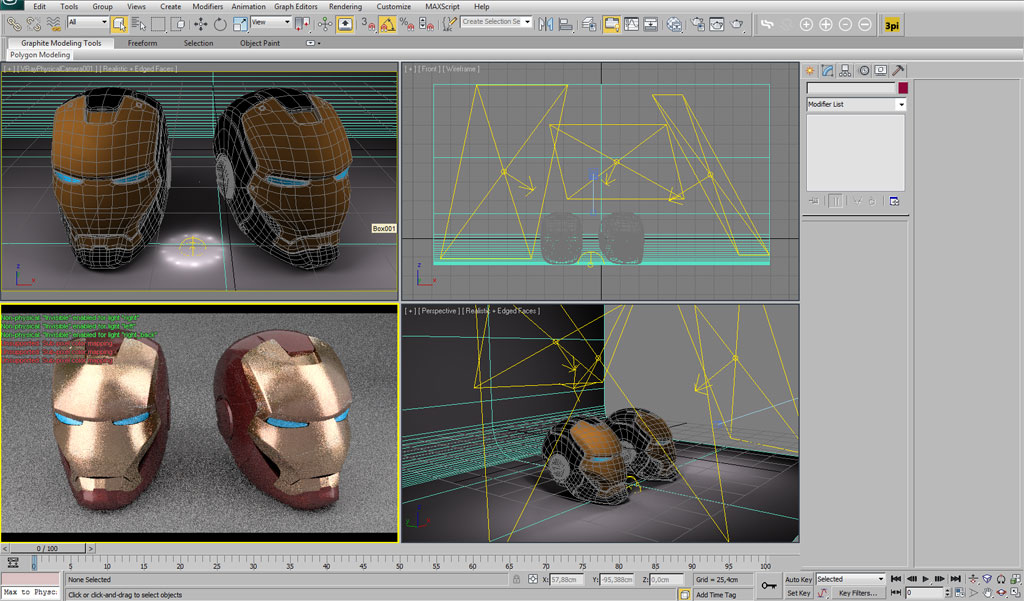The image size is (1024, 601).
Task: Click the yellow 3pi toolbar icon
Action: (891, 25)
